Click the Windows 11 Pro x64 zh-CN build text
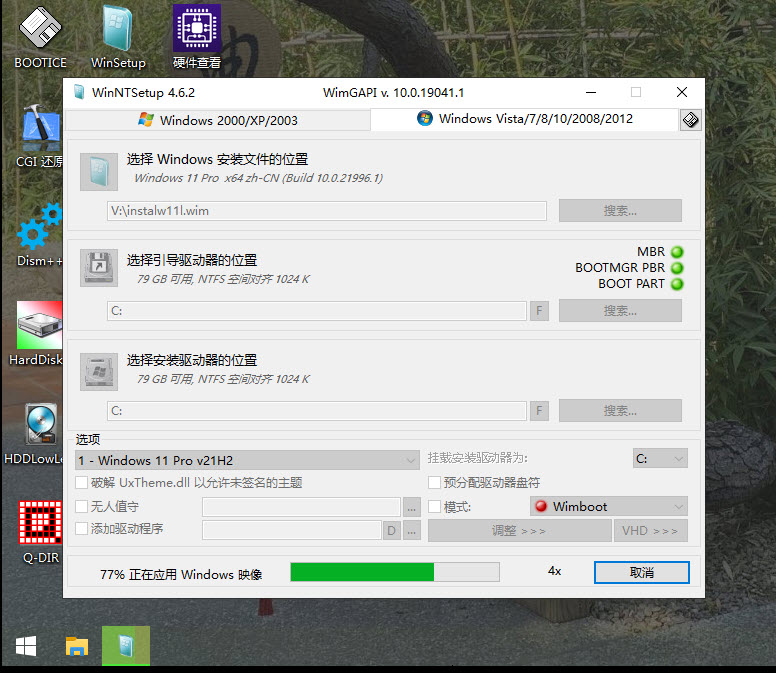The image size is (776, 673). coord(258,178)
